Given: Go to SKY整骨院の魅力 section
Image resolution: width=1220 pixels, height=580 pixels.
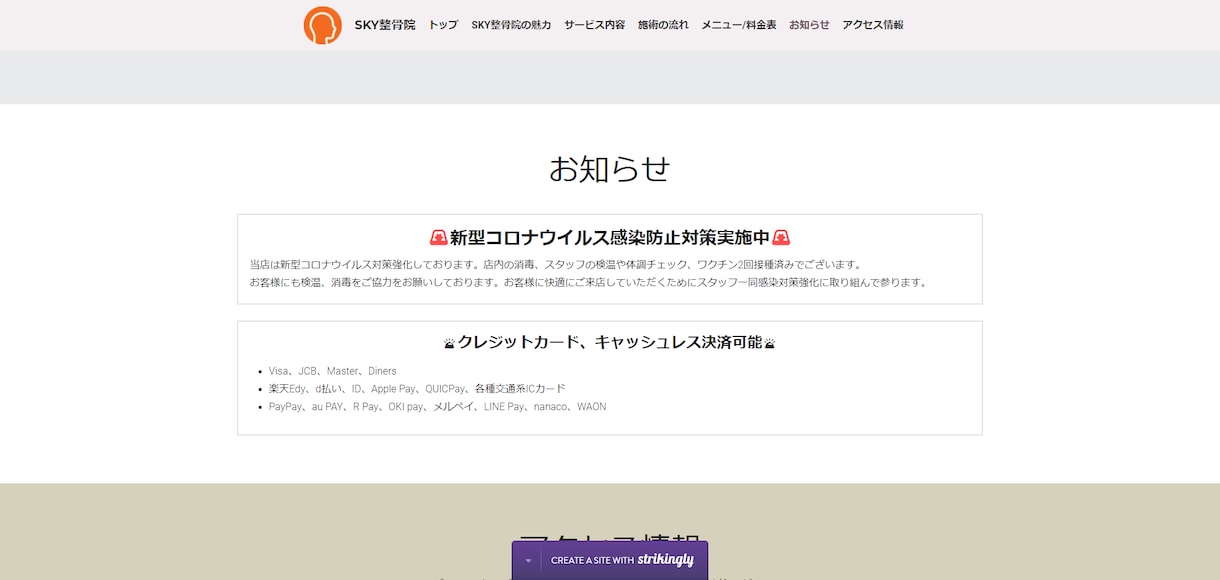Looking at the screenshot, I should pos(511,25).
